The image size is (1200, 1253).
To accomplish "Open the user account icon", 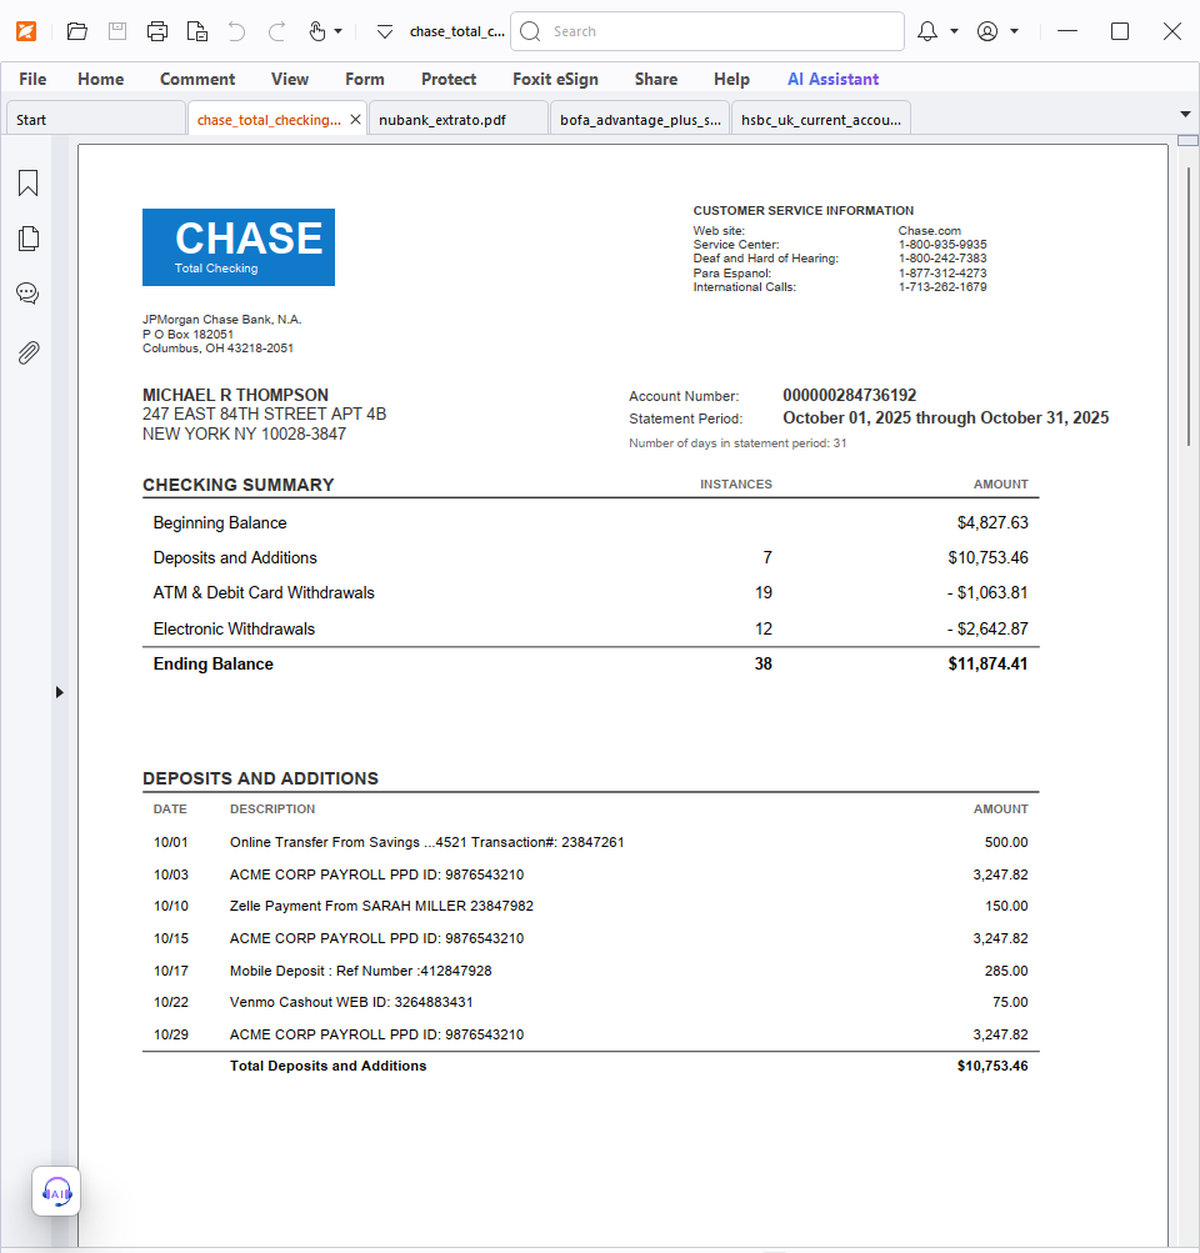I will click(987, 31).
